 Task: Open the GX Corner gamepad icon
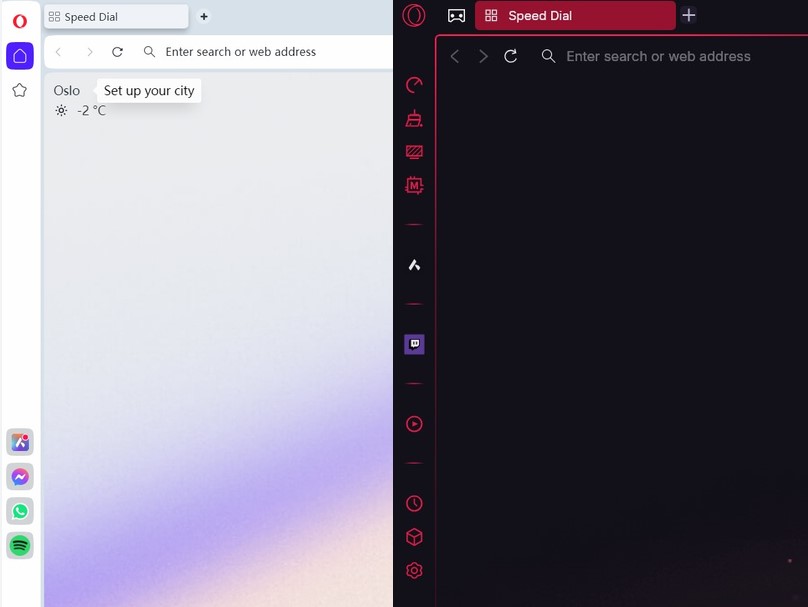point(457,15)
